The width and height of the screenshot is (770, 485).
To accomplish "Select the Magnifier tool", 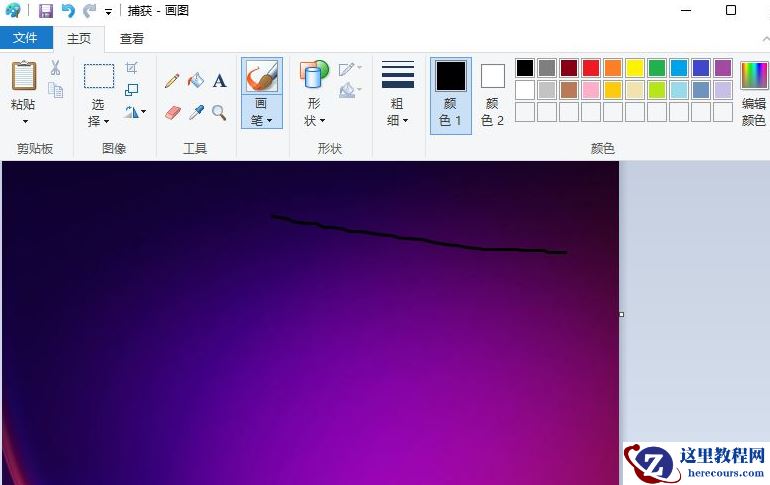I will [x=219, y=113].
